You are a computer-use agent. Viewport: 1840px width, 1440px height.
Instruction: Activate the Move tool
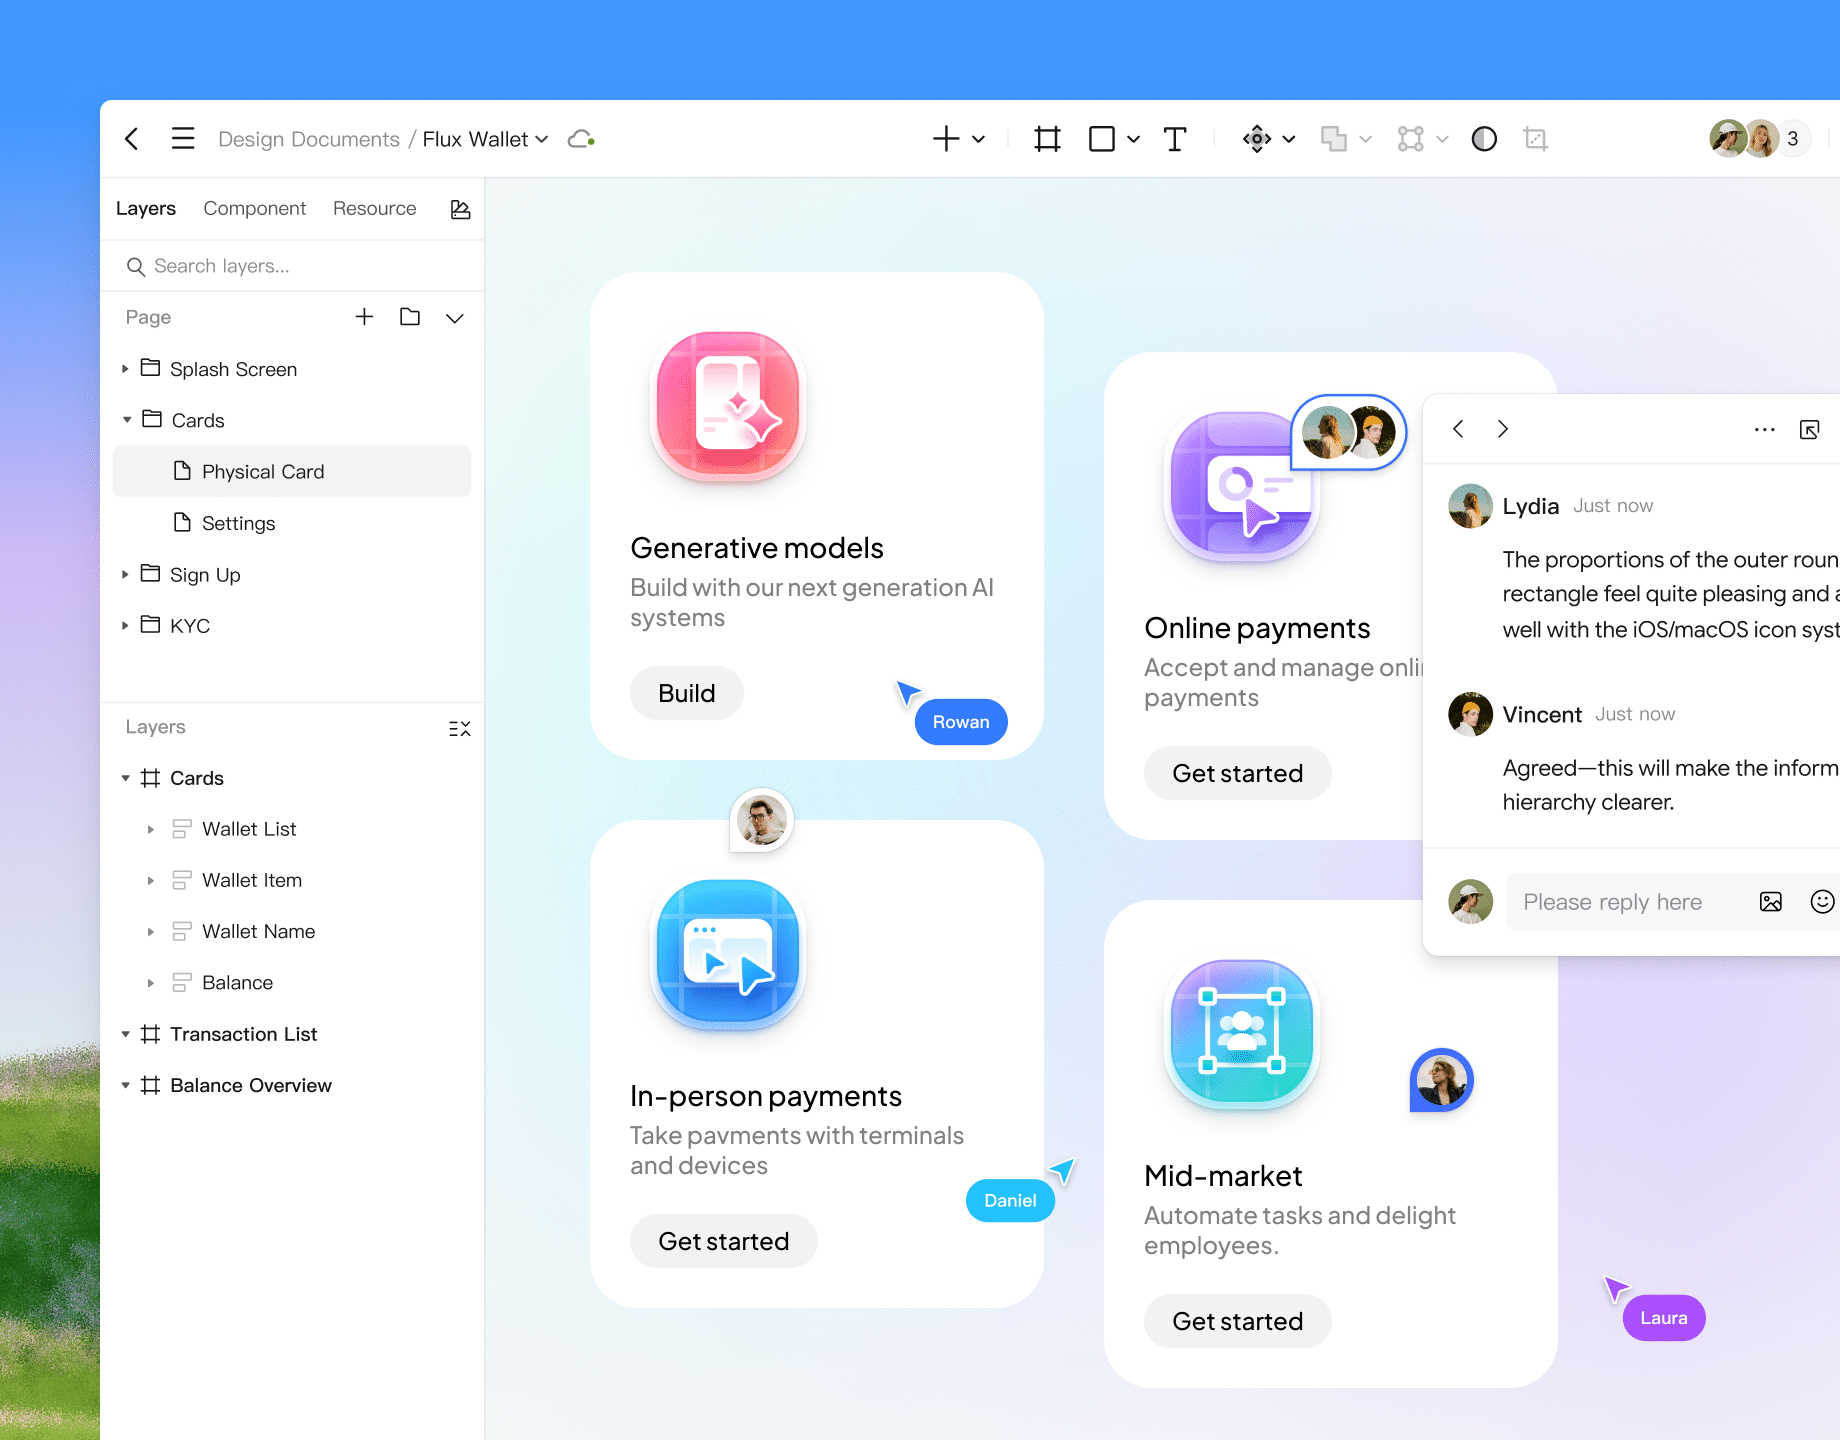click(x=1257, y=139)
